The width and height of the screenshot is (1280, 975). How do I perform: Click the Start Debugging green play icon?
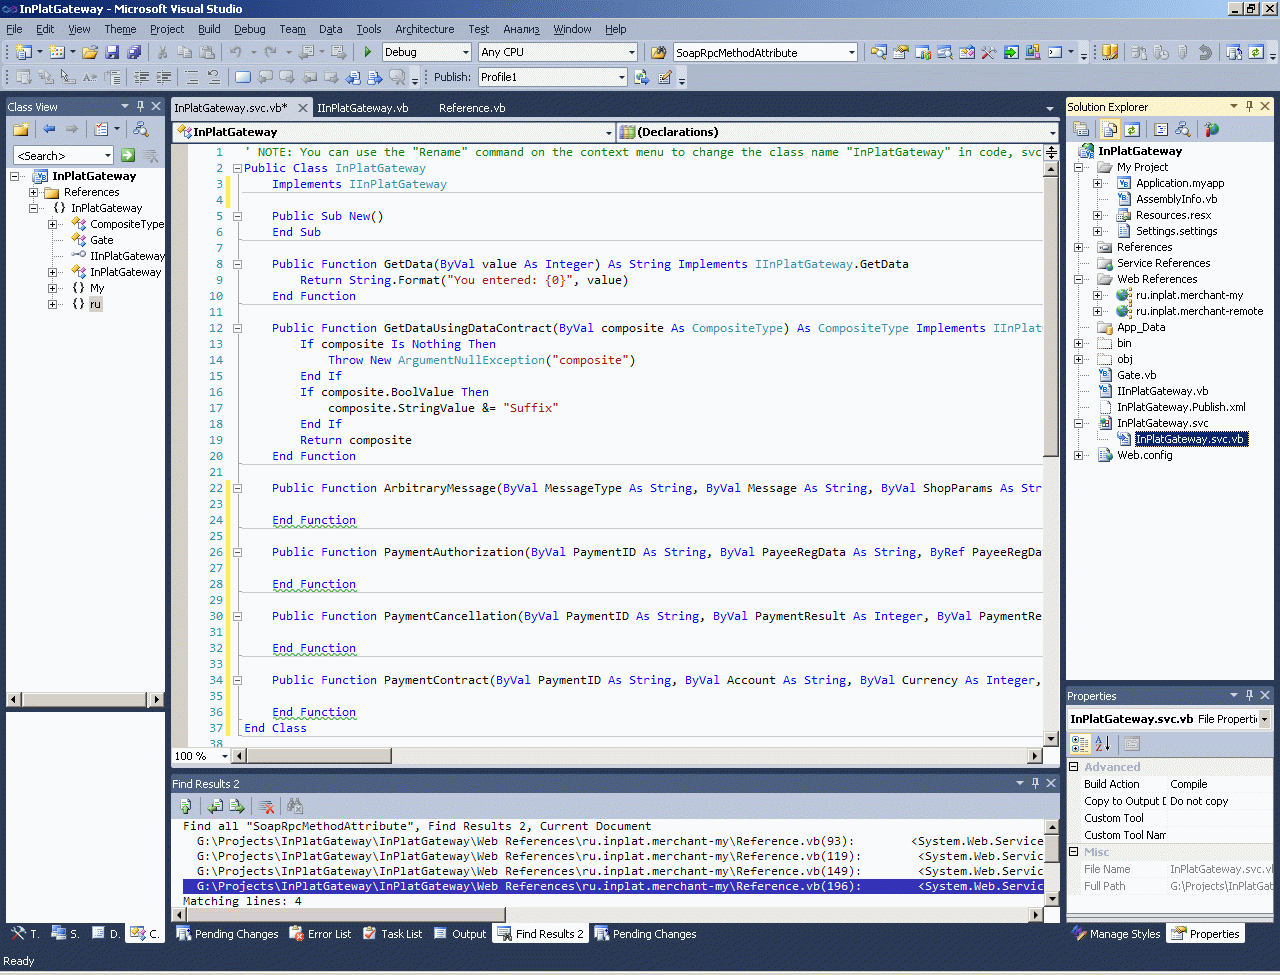[368, 52]
